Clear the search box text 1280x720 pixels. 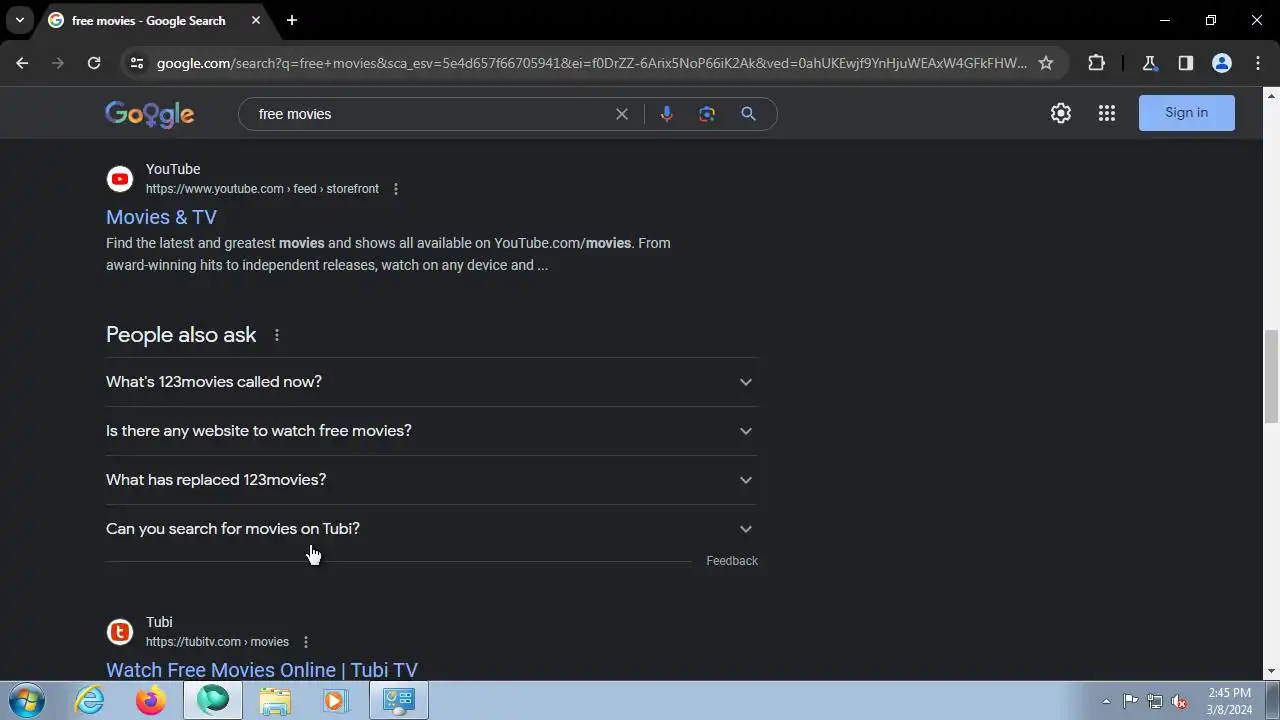click(x=622, y=114)
